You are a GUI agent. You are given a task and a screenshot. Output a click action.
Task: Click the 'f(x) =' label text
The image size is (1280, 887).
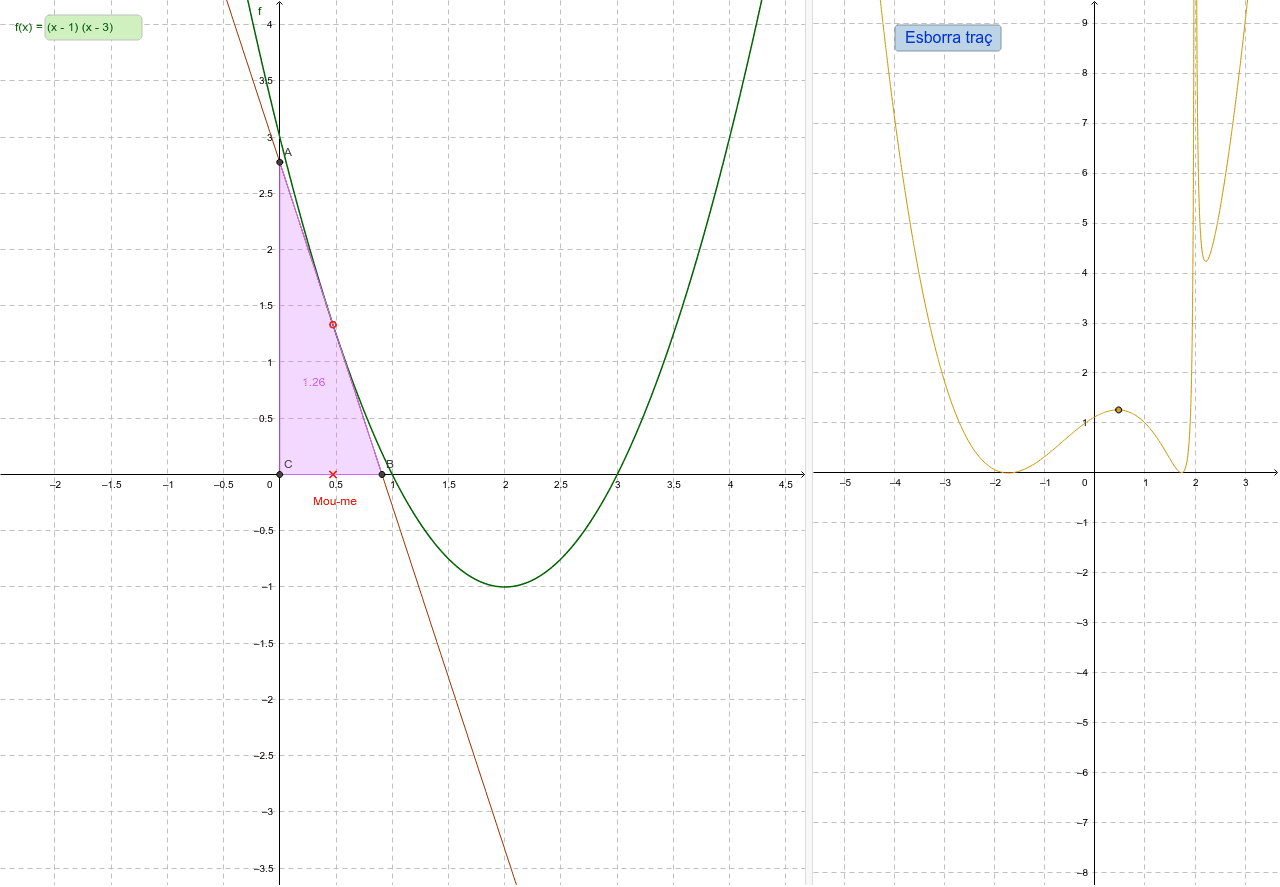coord(28,27)
